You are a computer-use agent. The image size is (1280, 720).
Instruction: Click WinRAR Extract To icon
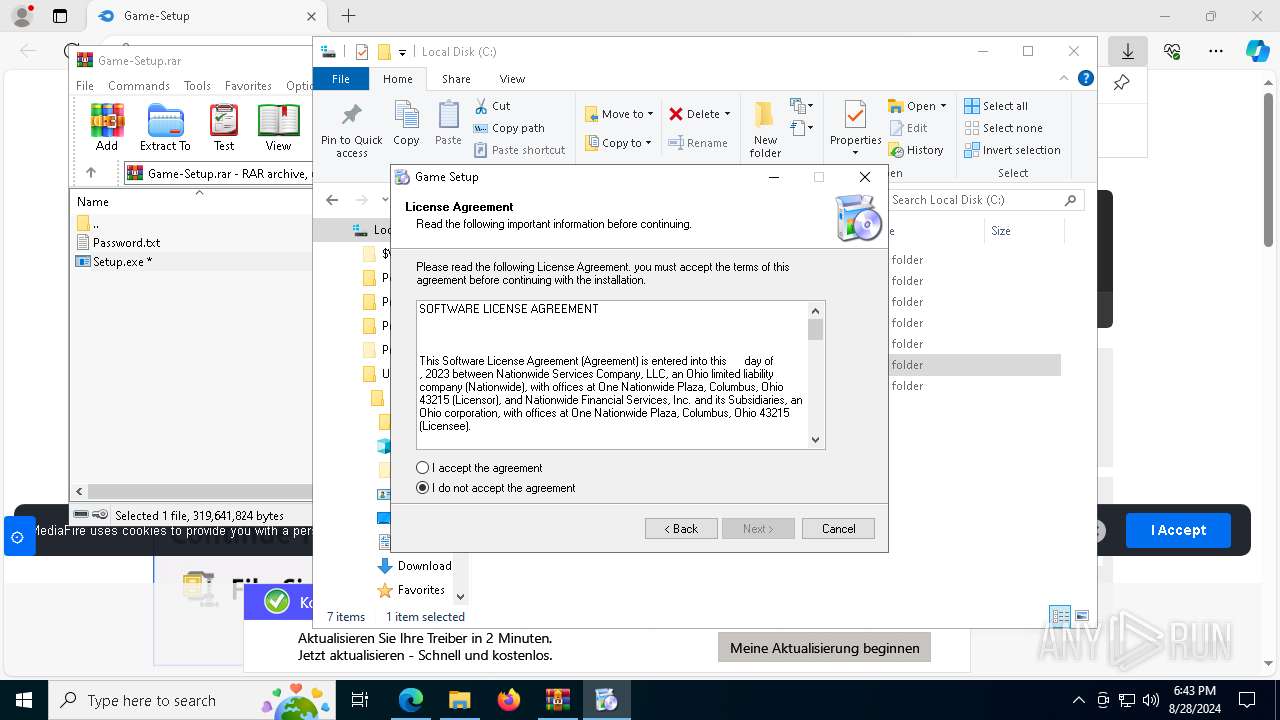165,128
